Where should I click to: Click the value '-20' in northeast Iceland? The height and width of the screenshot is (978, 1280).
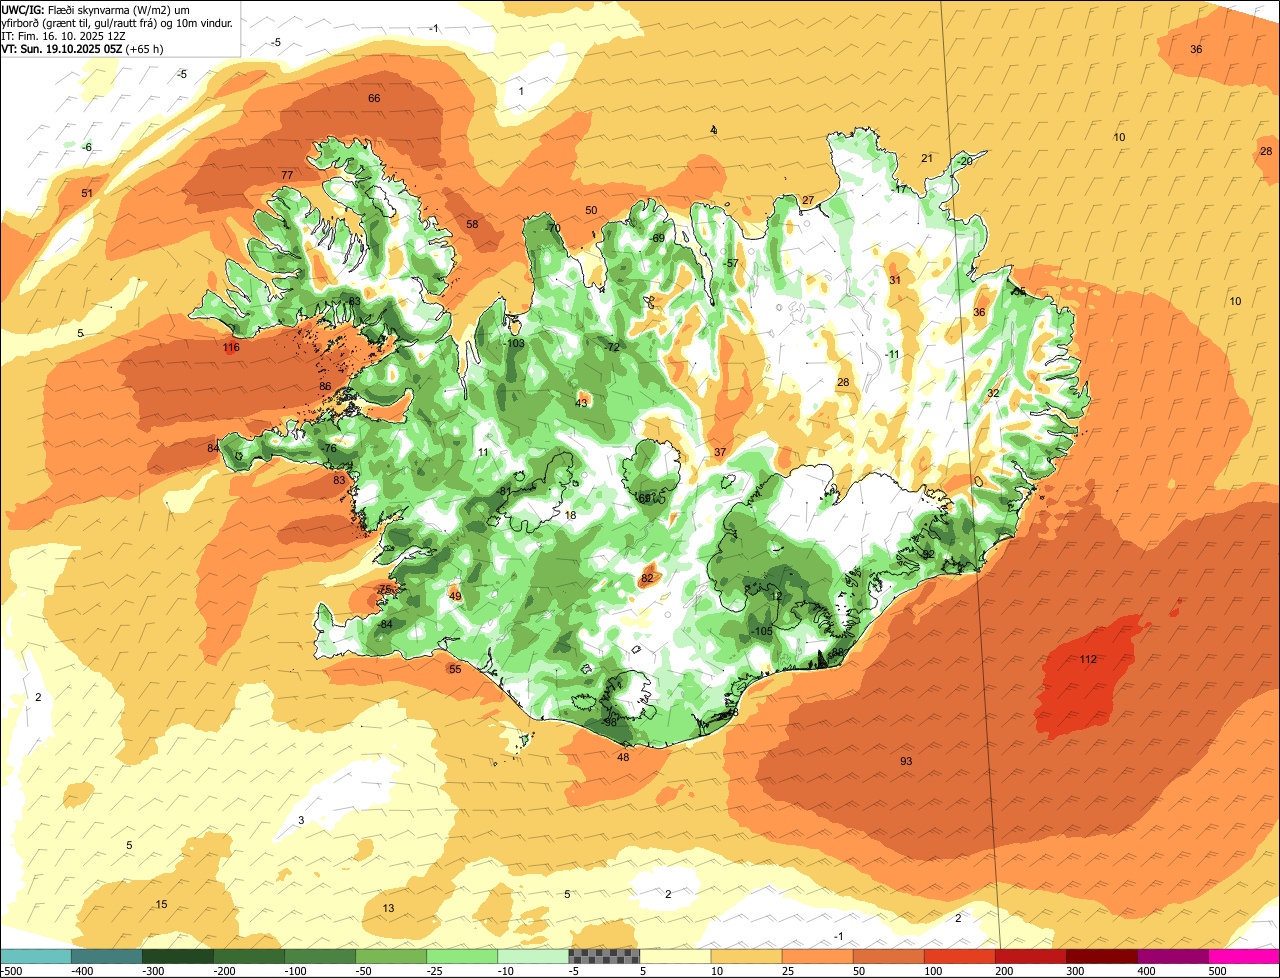tap(963, 161)
